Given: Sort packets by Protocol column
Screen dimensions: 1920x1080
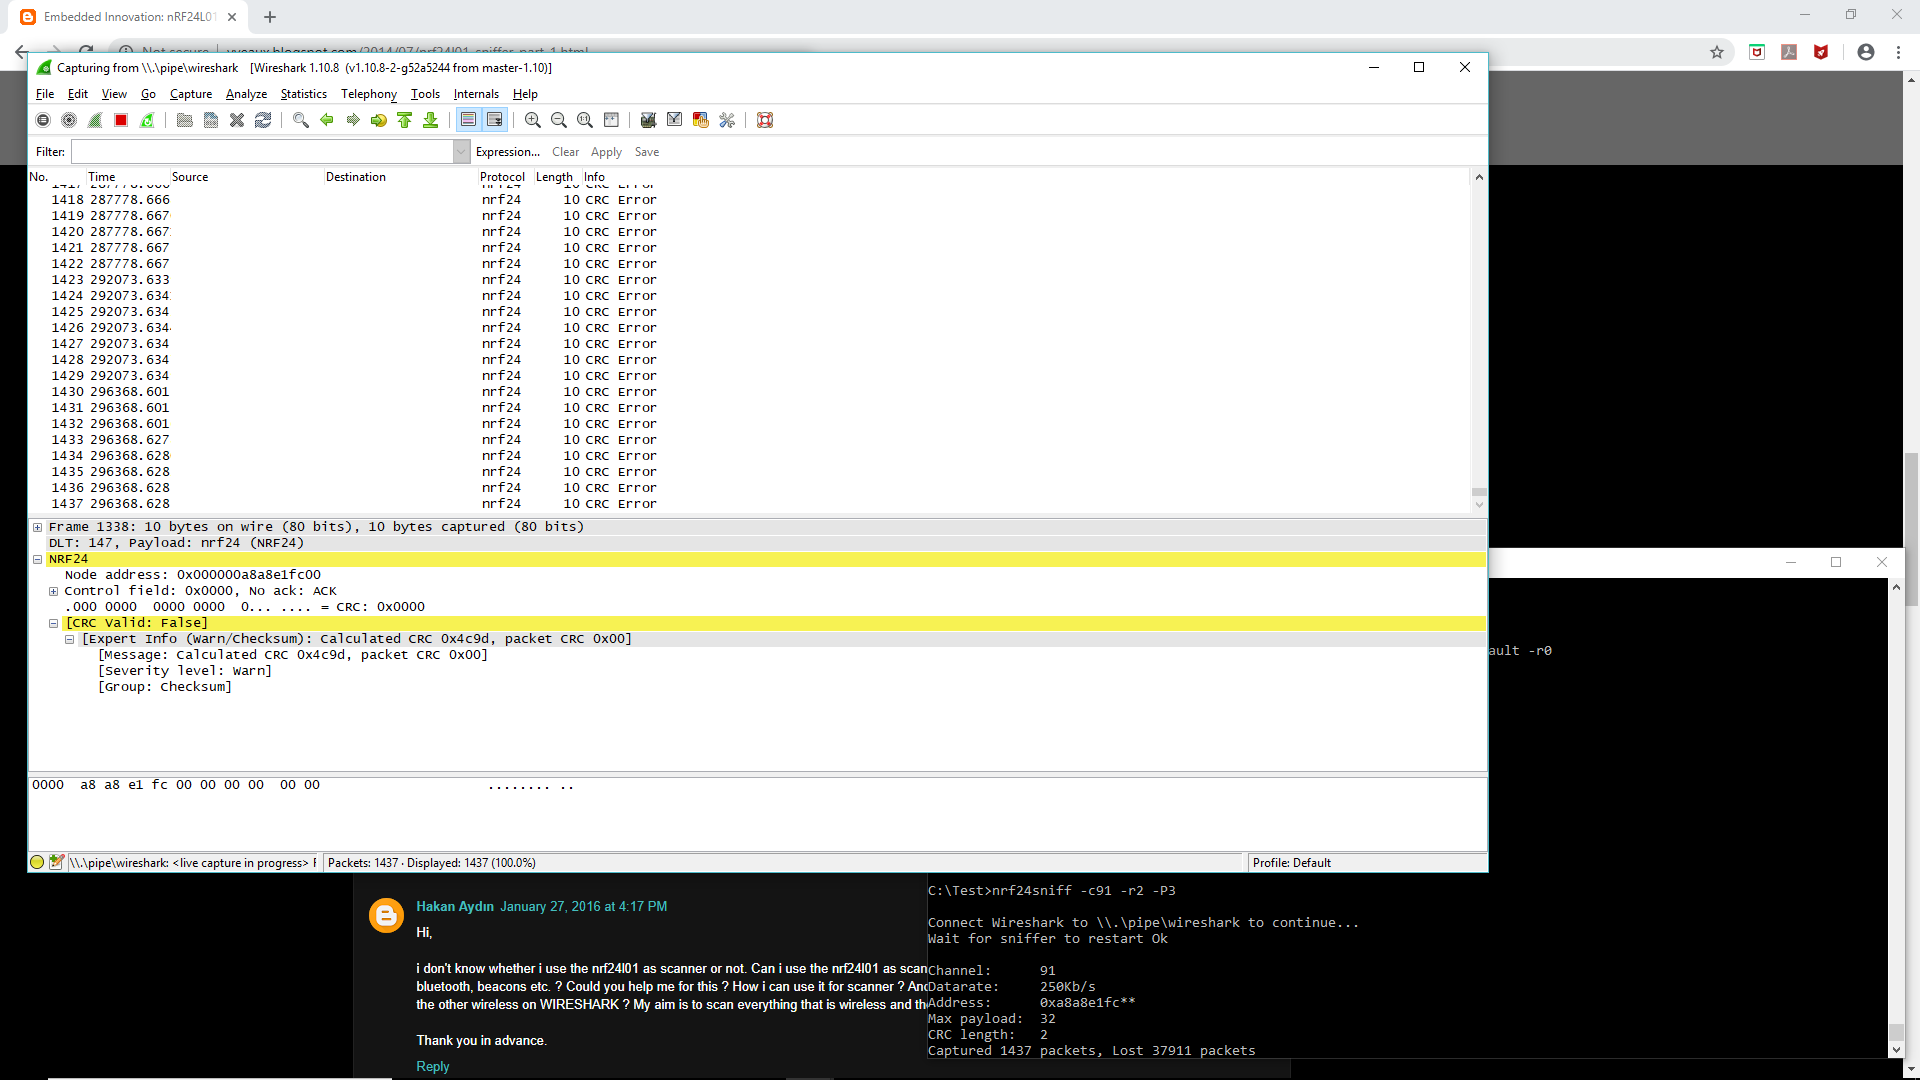Looking at the screenshot, I should tap(502, 177).
